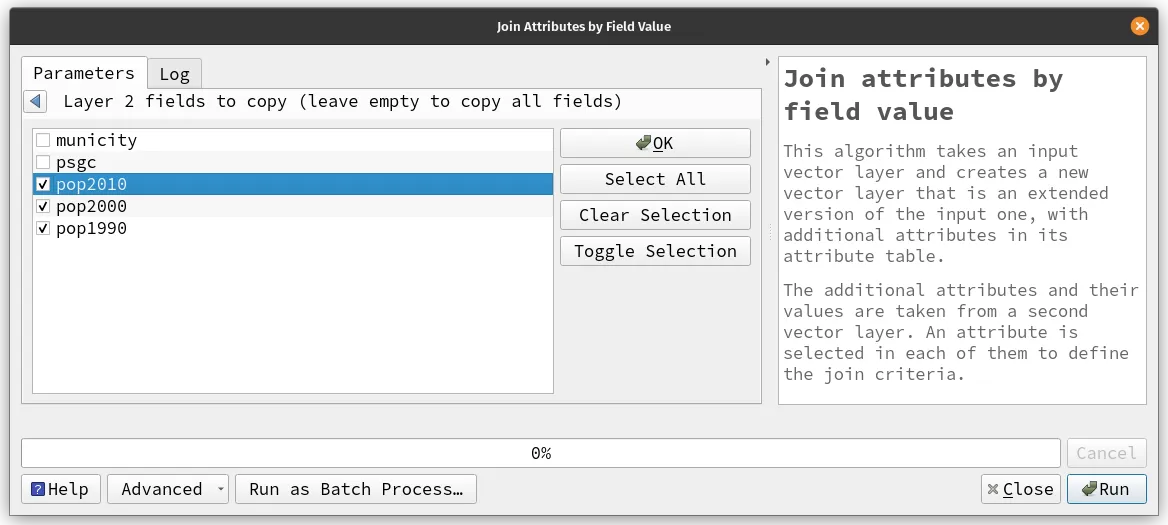Screen dimensions: 1168x525
Task: Check the psgc field checkbox
Action: (x=43, y=162)
